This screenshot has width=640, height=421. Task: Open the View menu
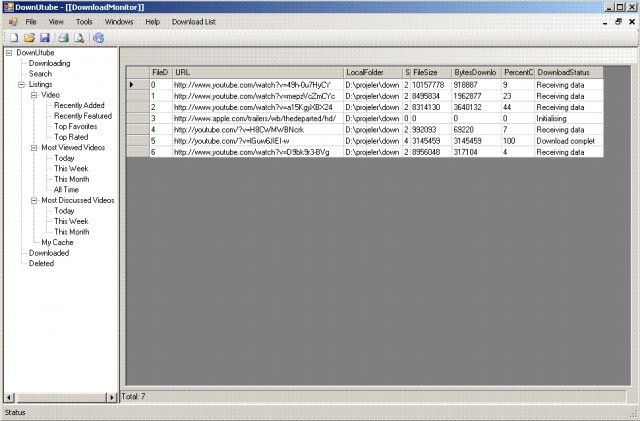coord(56,22)
